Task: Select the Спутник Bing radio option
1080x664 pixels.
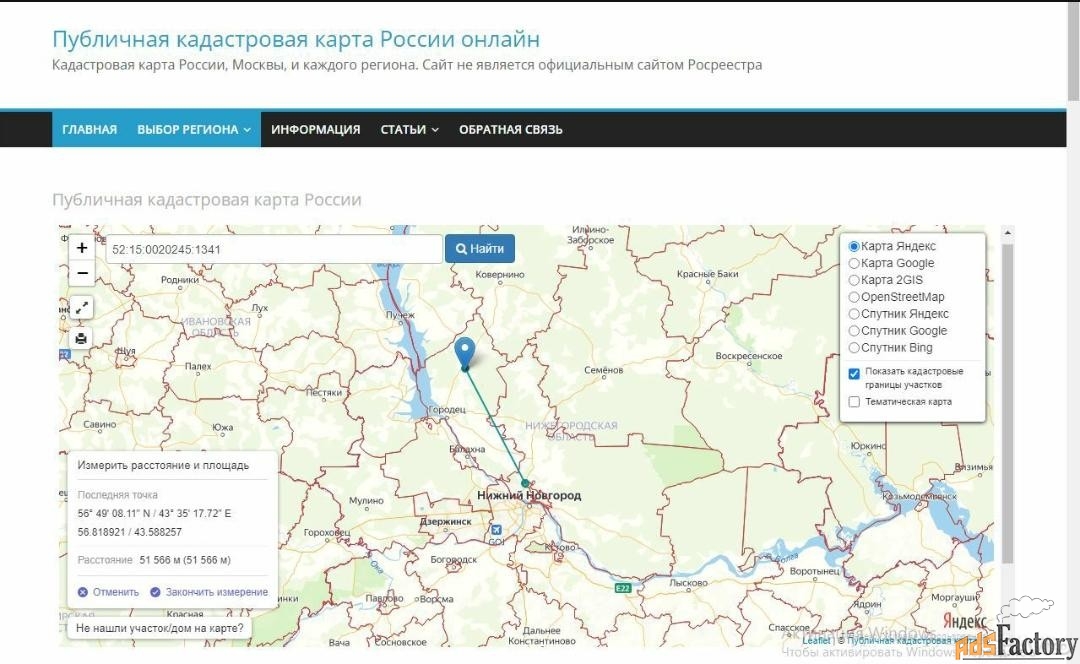Action: pyautogui.click(x=854, y=348)
